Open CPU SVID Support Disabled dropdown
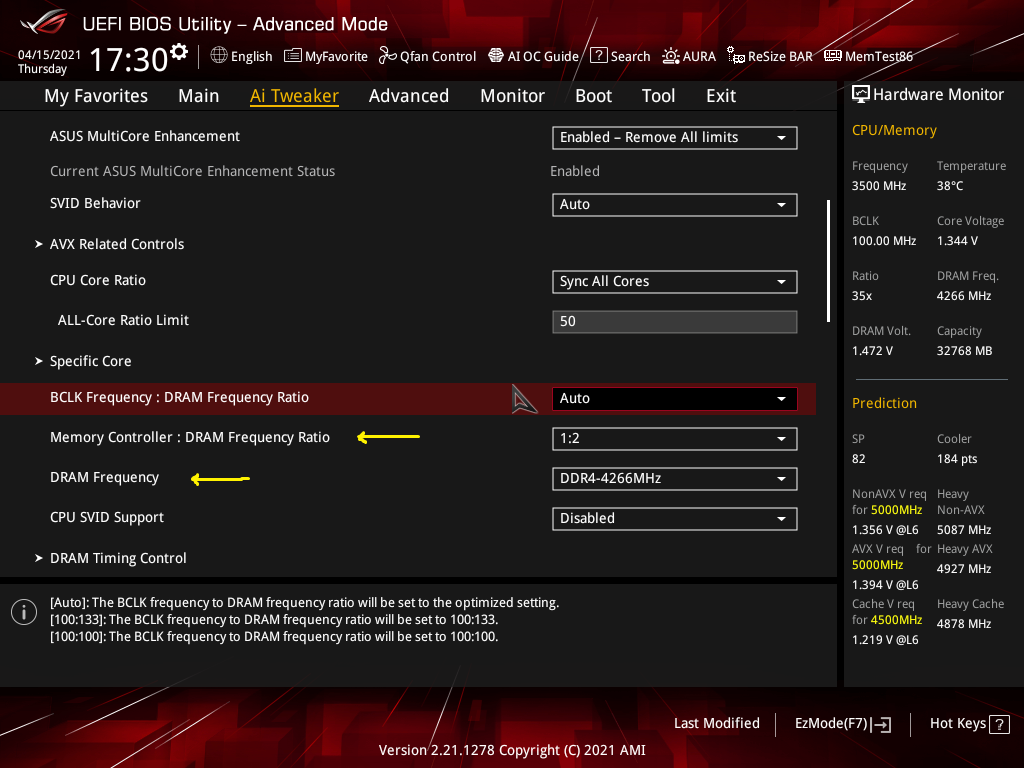 tap(675, 519)
